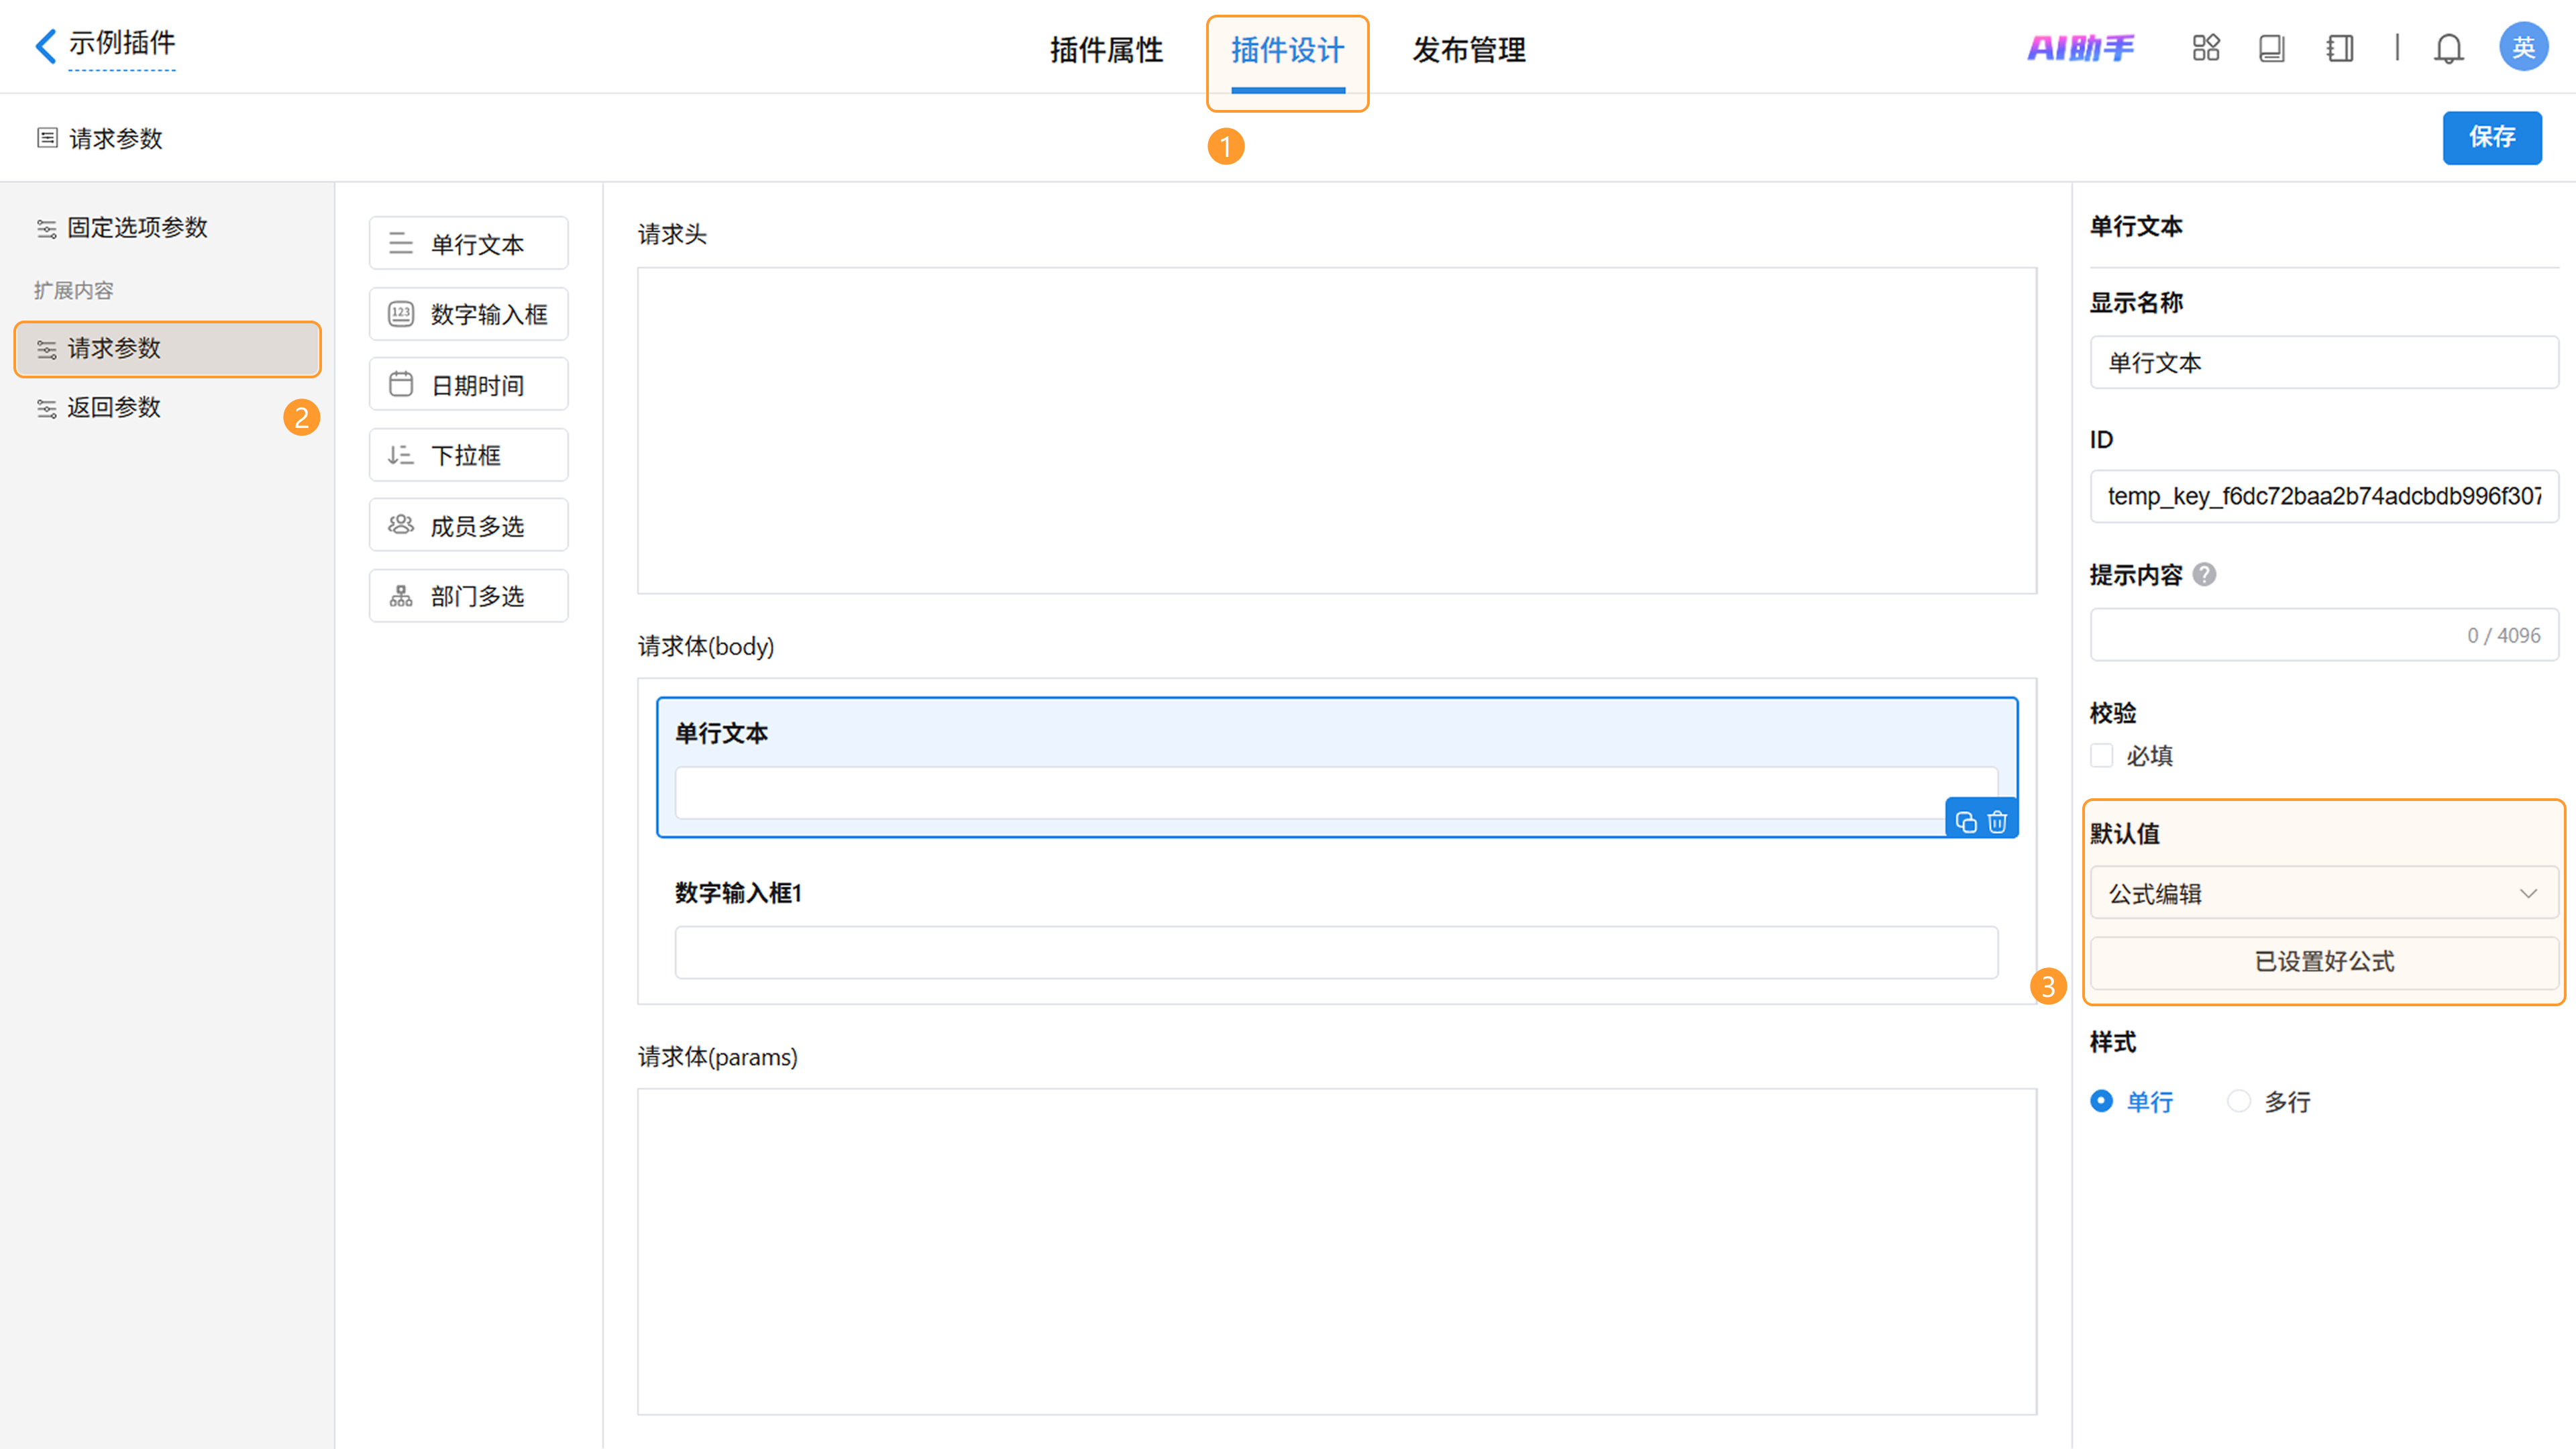Viewport: 2576px width, 1449px height.
Task: Switch to the 发布管理 tab
Action: [x=1468, y=50]
